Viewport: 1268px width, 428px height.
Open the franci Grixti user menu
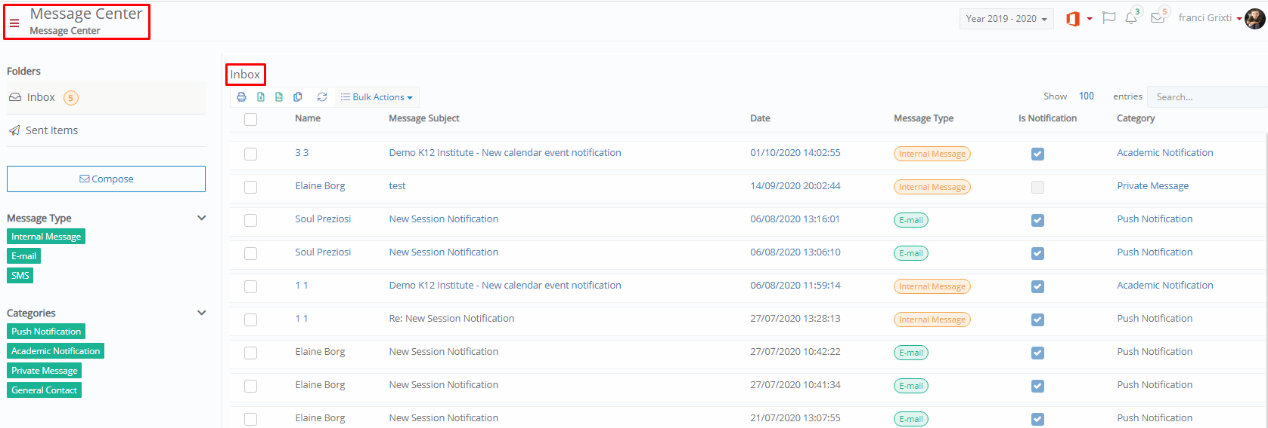(x=1210, y=18)
